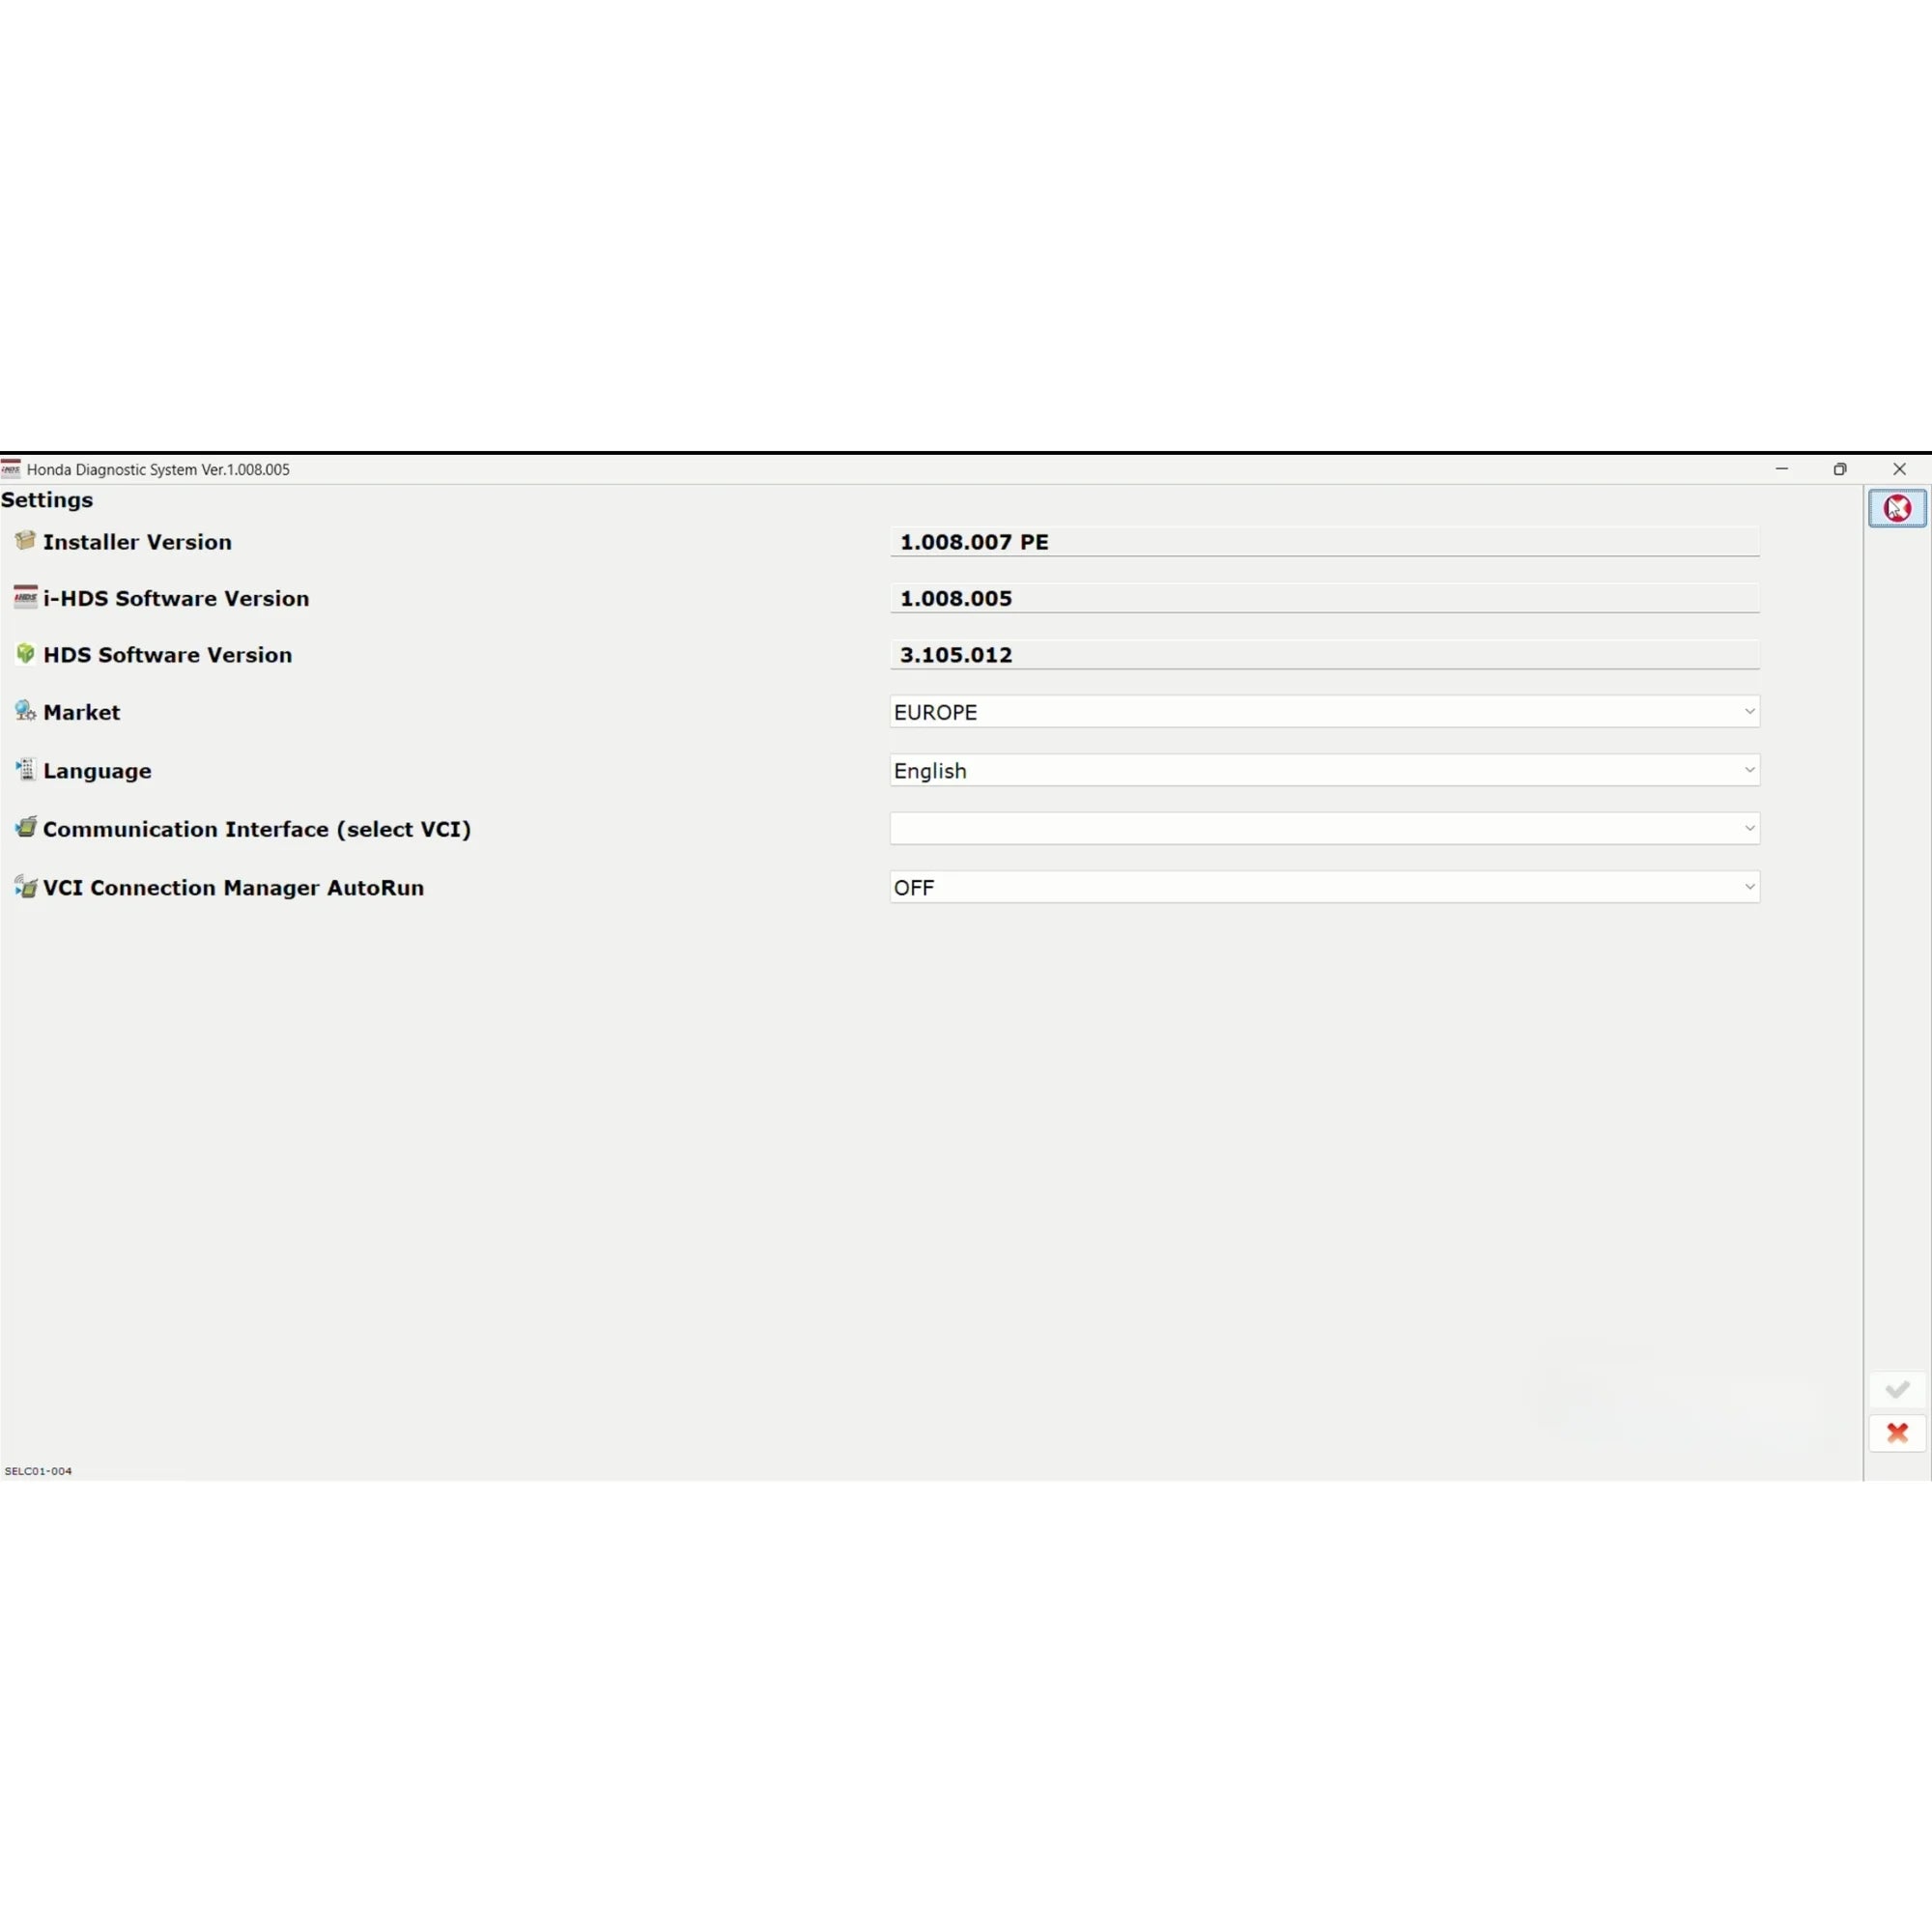
Task: Click the red icon button at top right
Action: coord(1897,508)
